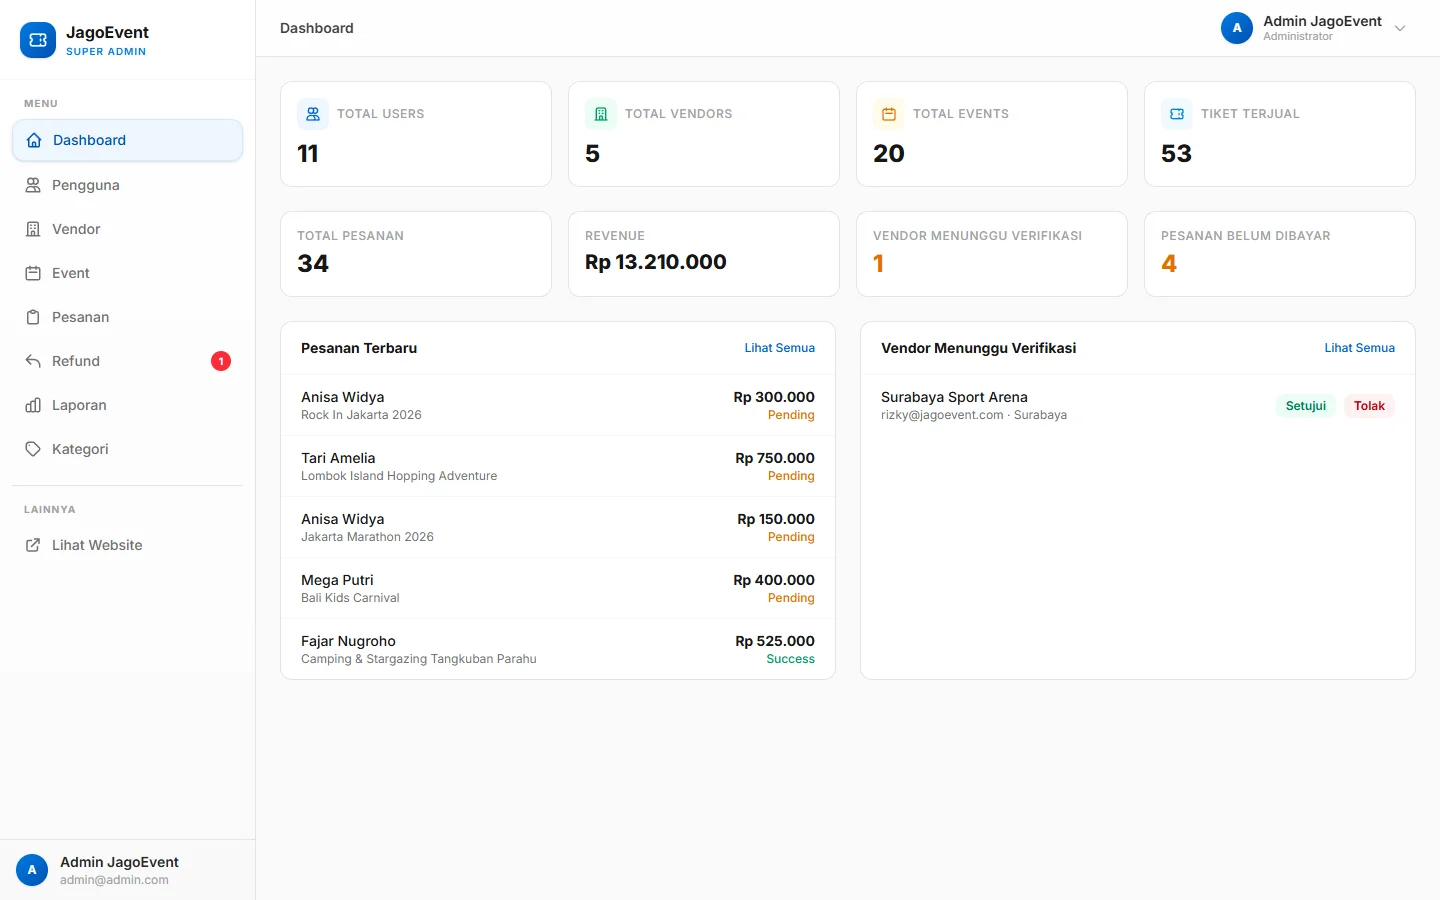
Task: Click the Pengguna users icon
Action: [x=33, y=185]
